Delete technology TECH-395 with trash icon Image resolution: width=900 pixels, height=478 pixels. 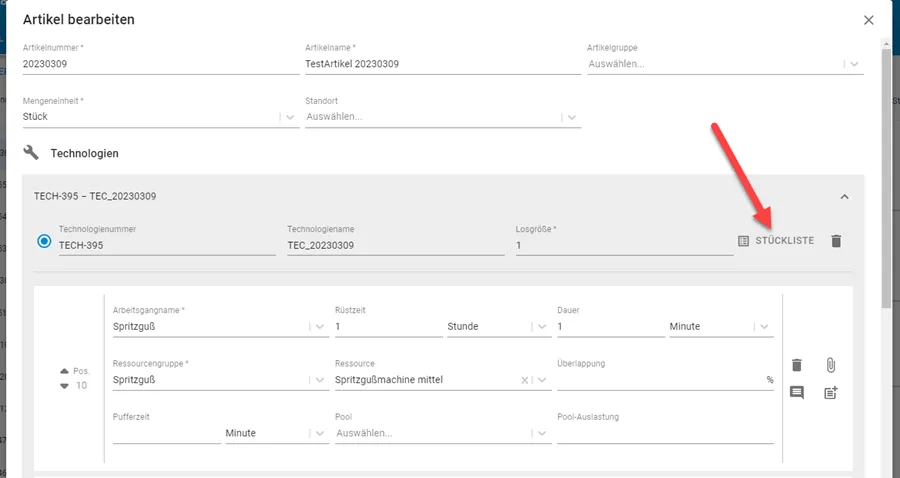coord(836,241)
